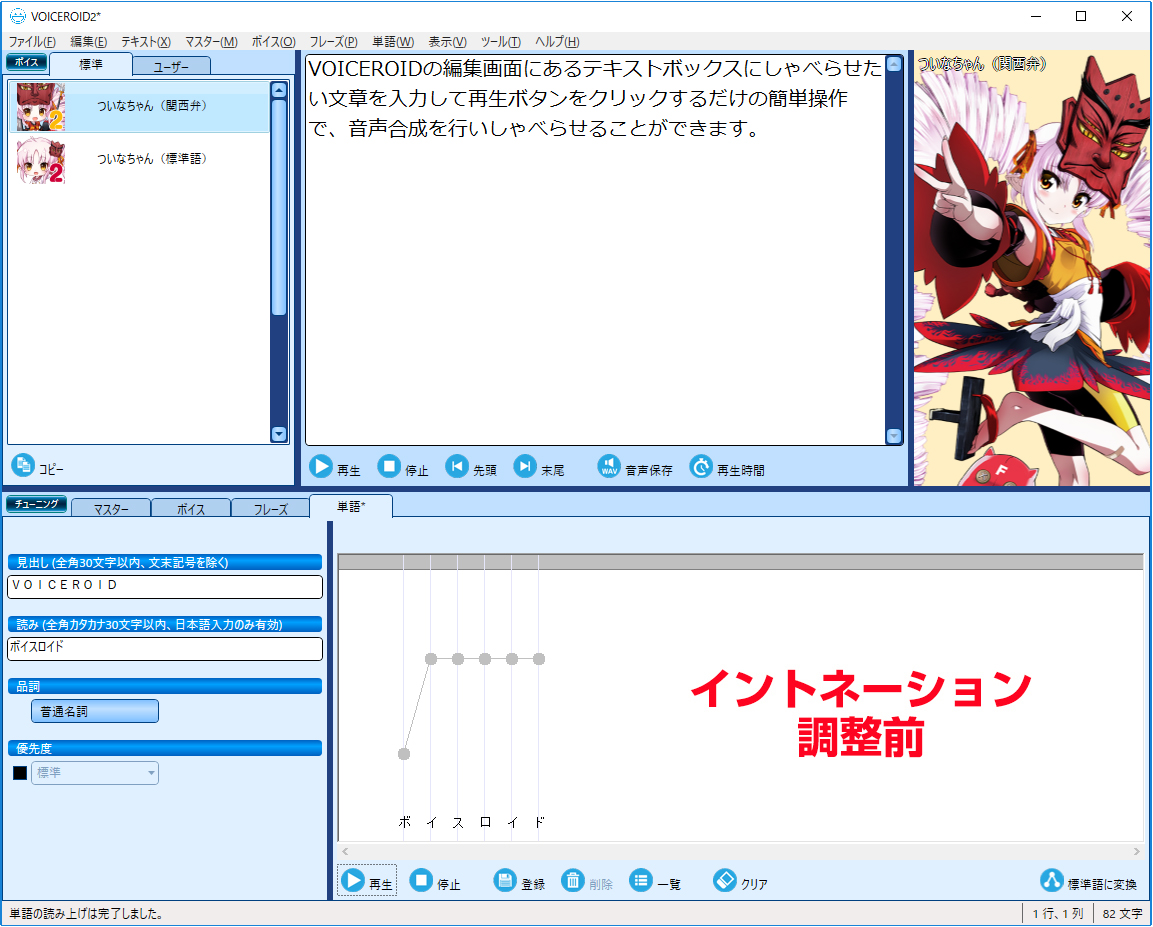Click the accent point above ド
The width and height of the screenshot is (1153, 927).
pos(539,659)
